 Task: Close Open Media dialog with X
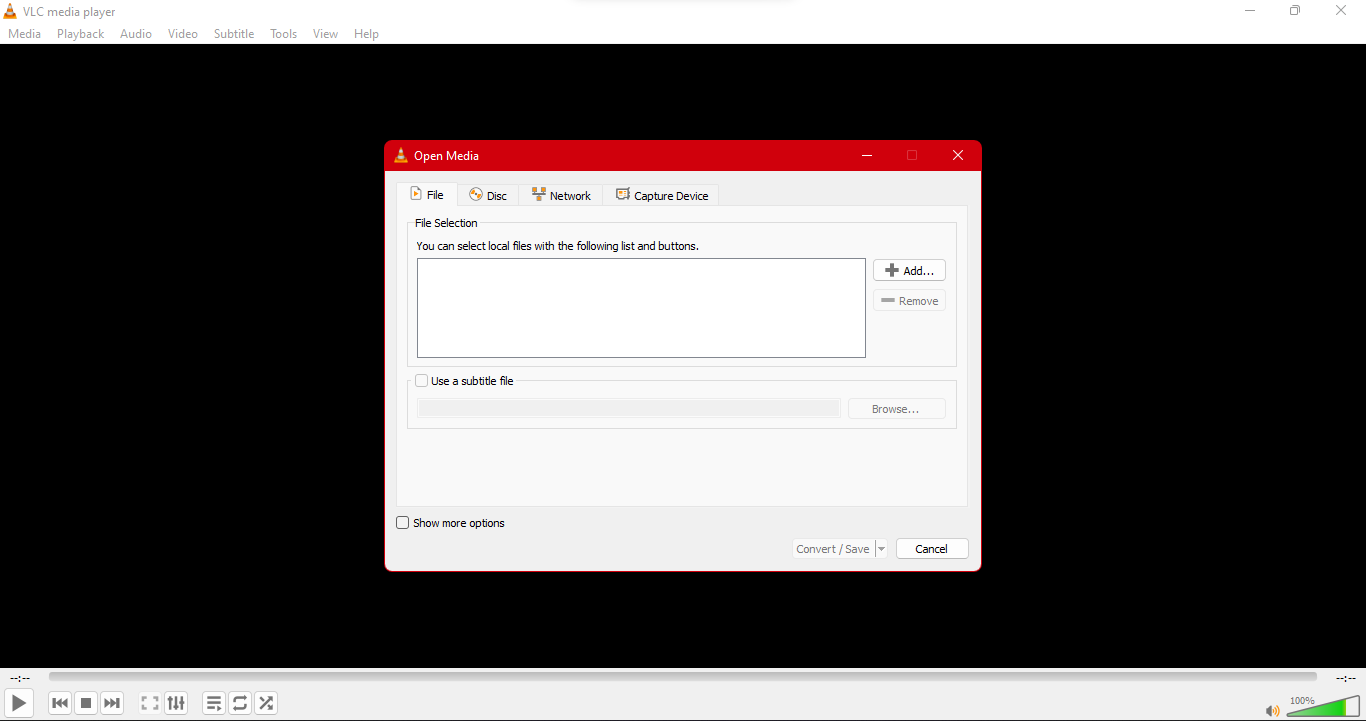[958, 155]
